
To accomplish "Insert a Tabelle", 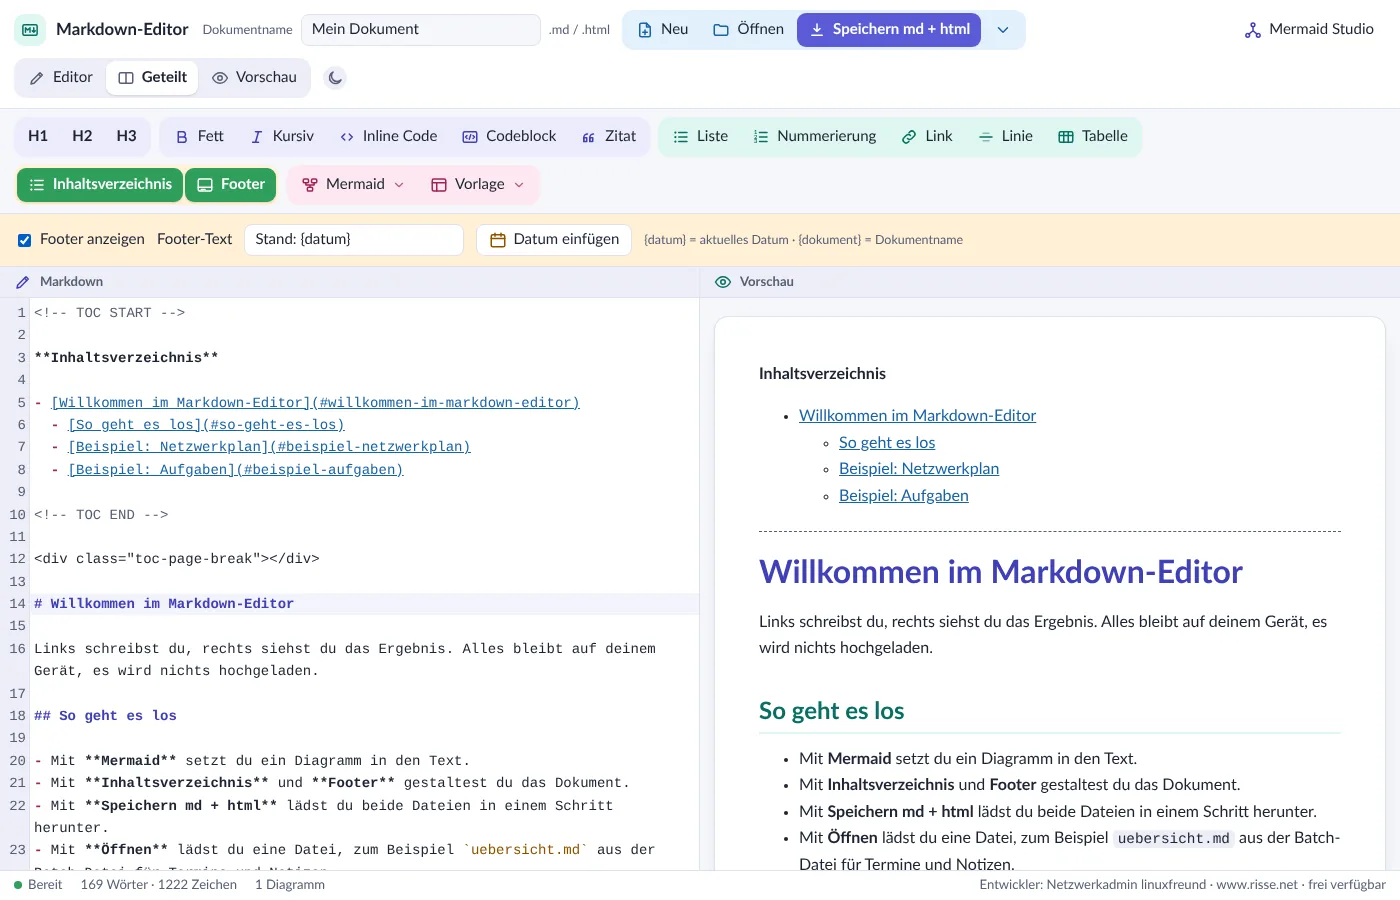I will click(x=1093, y=136).
